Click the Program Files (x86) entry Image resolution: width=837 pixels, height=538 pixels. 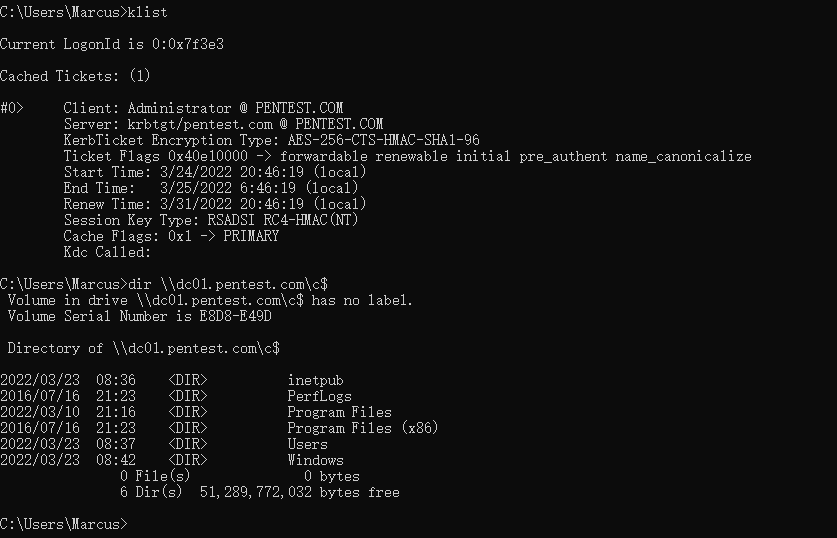click(x=219, y=429)
